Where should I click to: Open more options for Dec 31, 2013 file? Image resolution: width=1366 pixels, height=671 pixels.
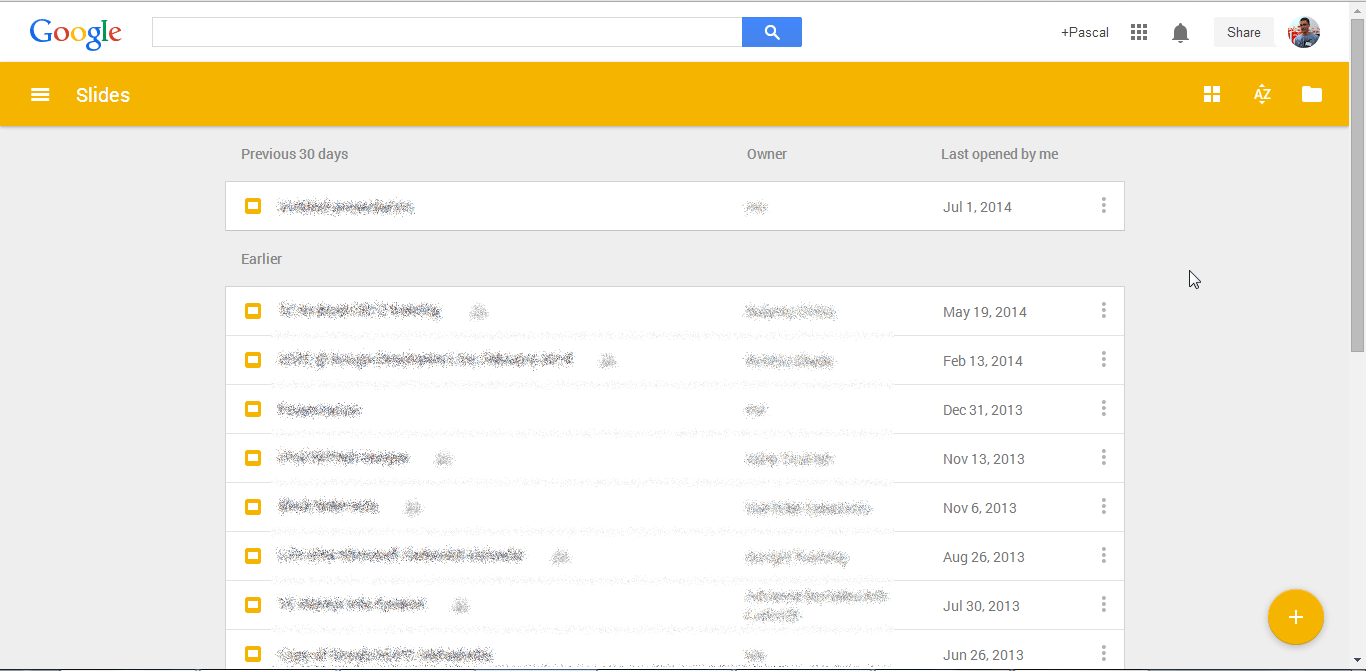click(1103, 409)
